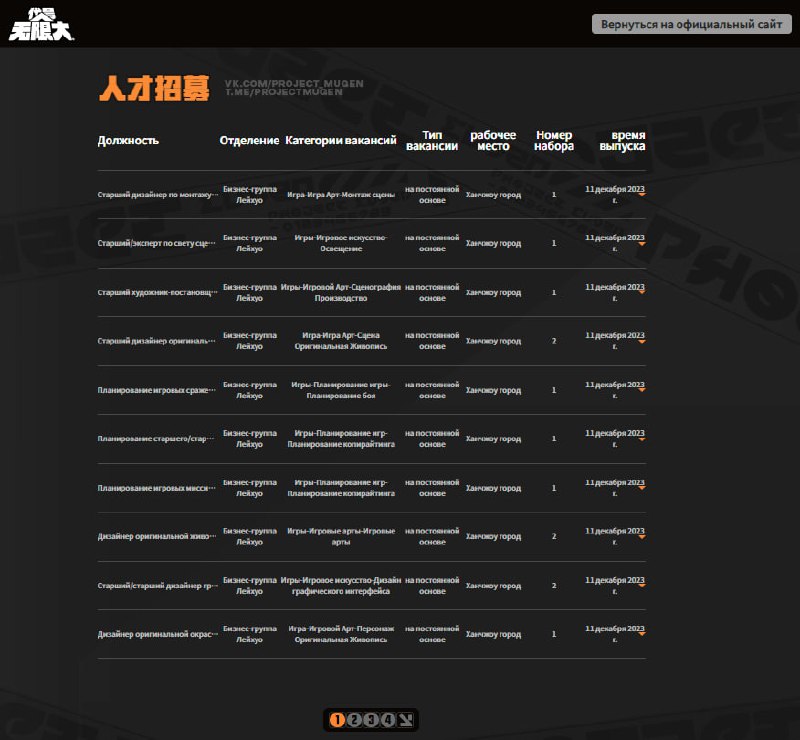Click the VK.COM/PROJECT_MUGEN text
Viewport: 800px width, 740px height.
pos(294,83)
